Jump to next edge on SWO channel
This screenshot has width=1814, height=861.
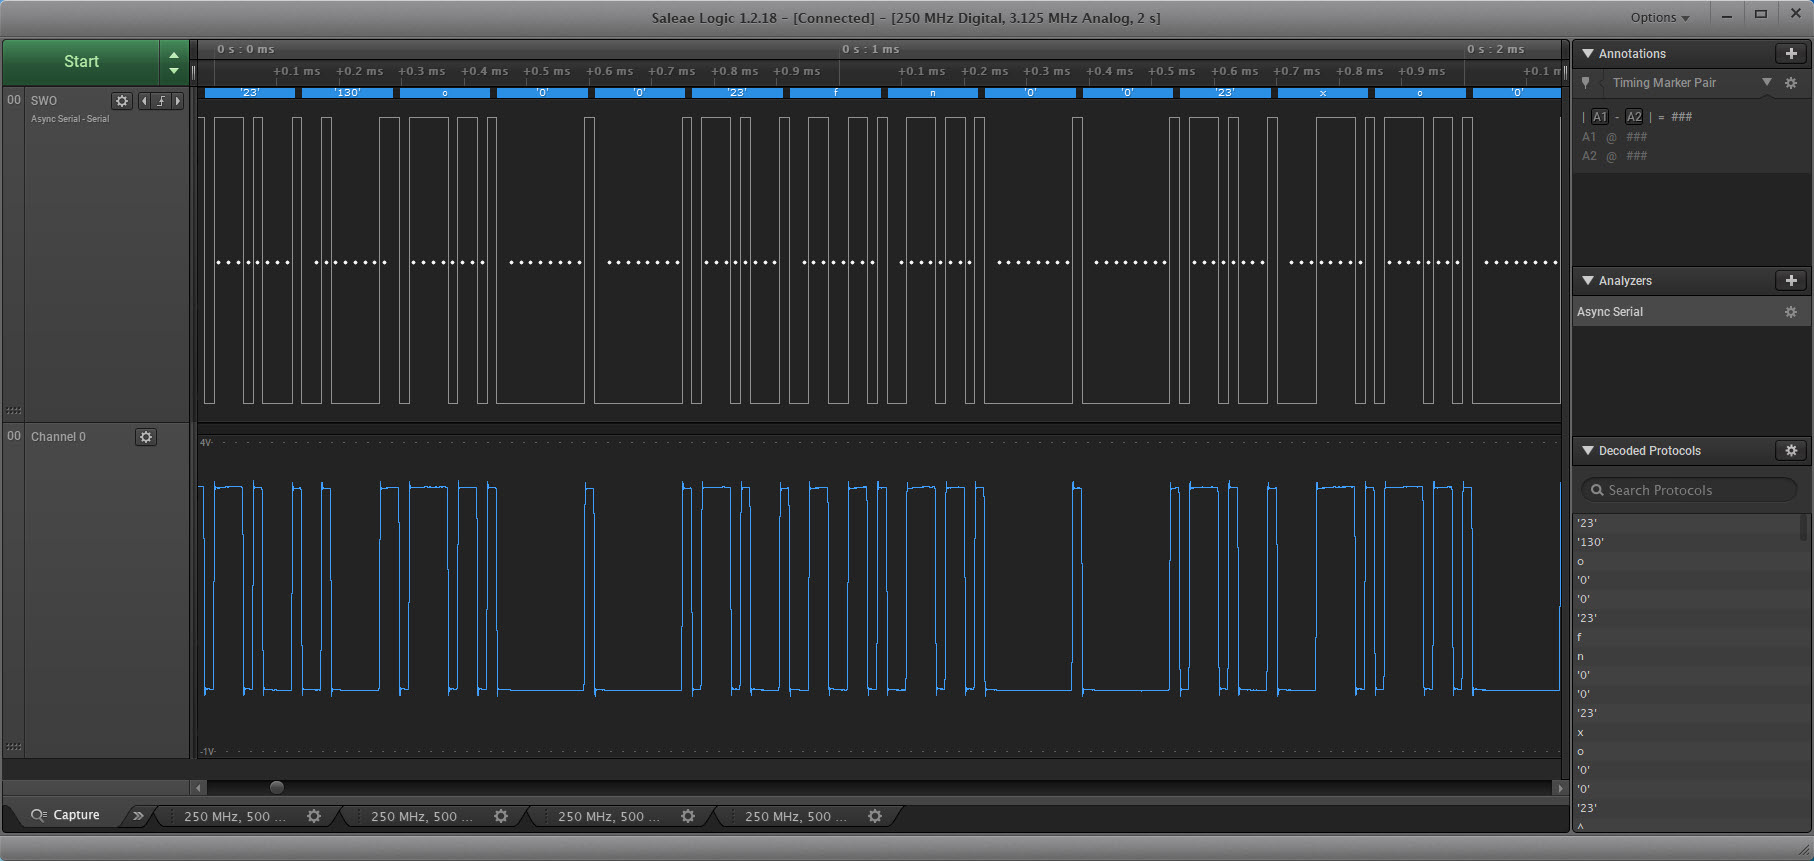click(178, 101)
